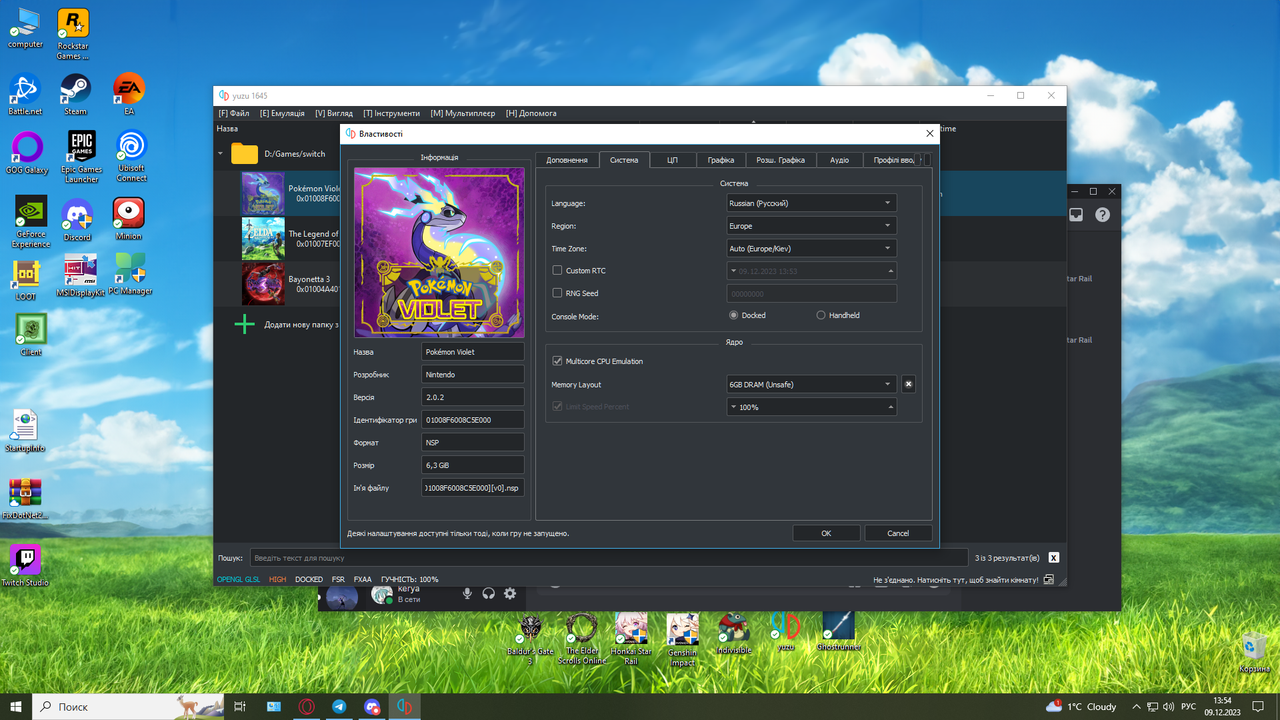This screenshot has height=720, width=1280.
Task: Open Ubisoft Connect desktop shortcut
Action: [x=131, y=156]
